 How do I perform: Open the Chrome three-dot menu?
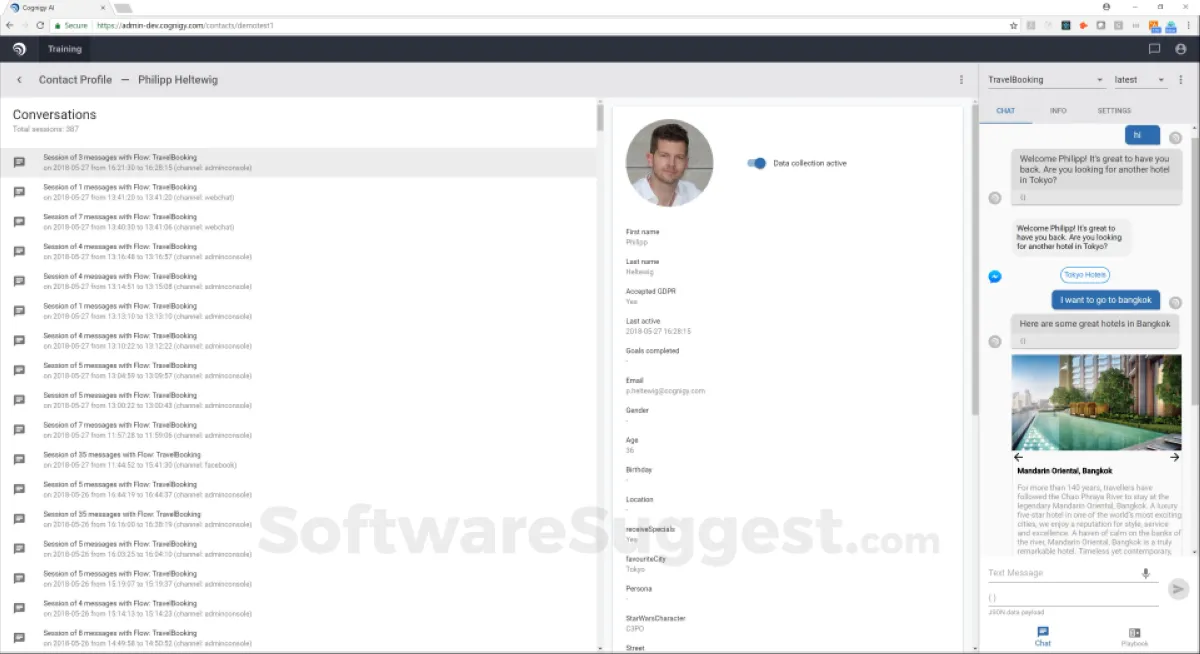point(1188,25)
